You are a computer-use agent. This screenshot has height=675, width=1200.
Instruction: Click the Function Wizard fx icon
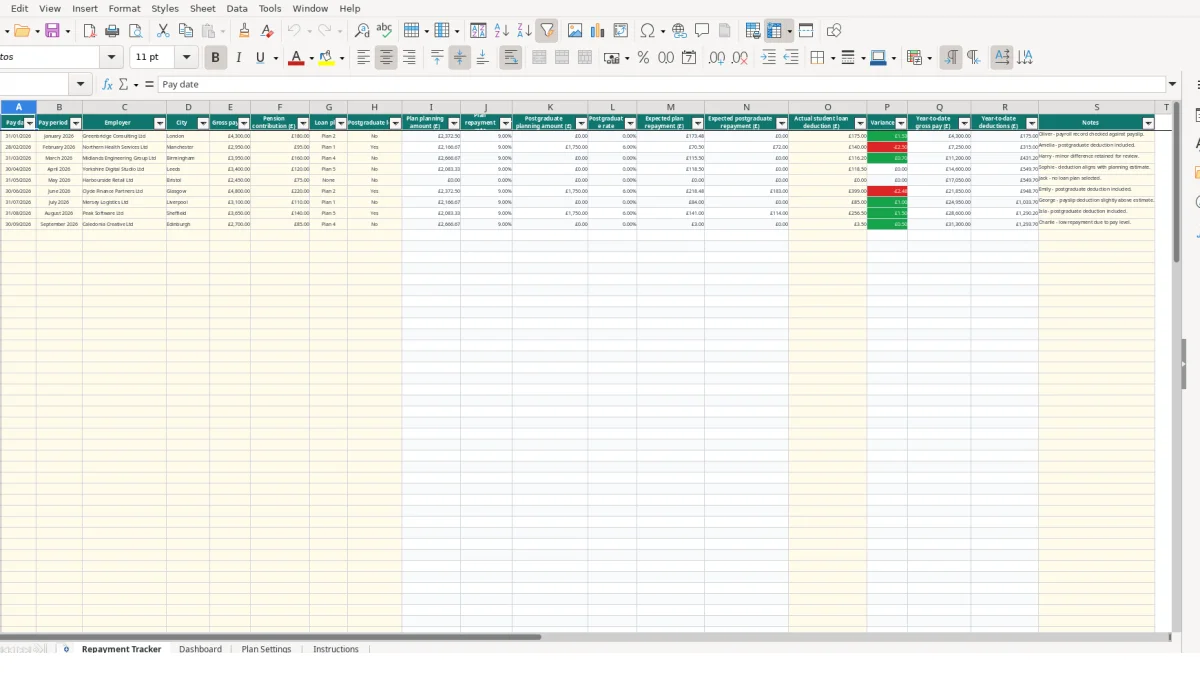click(107, 85)
